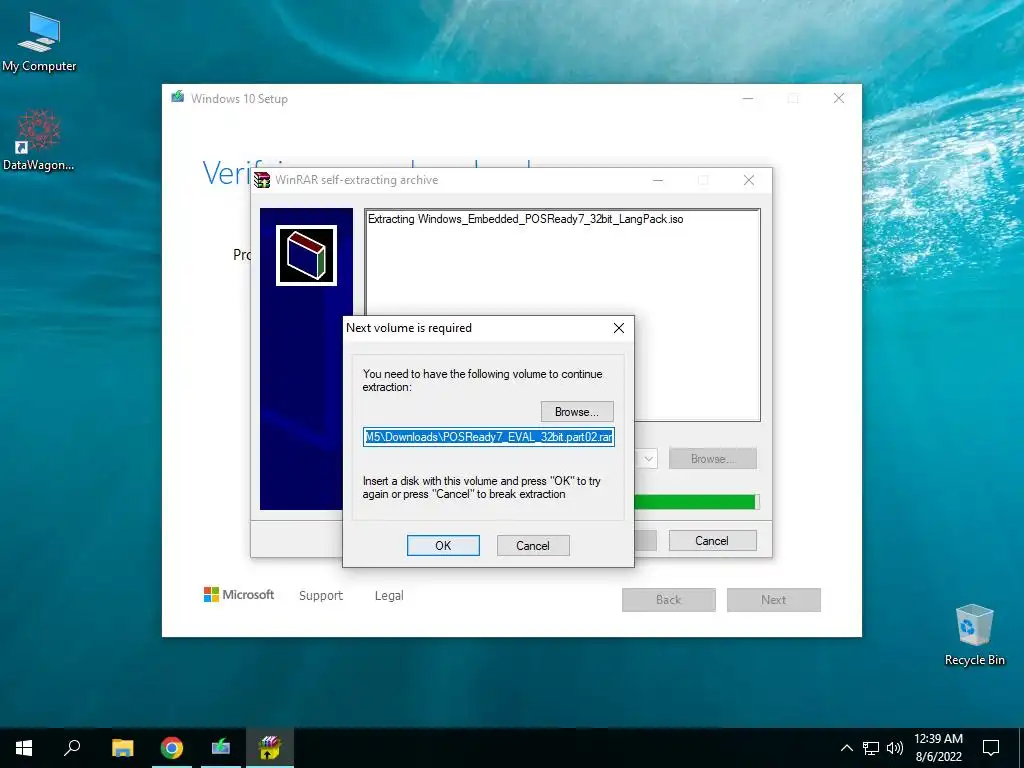Click Back in Windows 10 Setup
This screenshot has width=1024, height=768.
pyautogui.click(x=668, y=600)
